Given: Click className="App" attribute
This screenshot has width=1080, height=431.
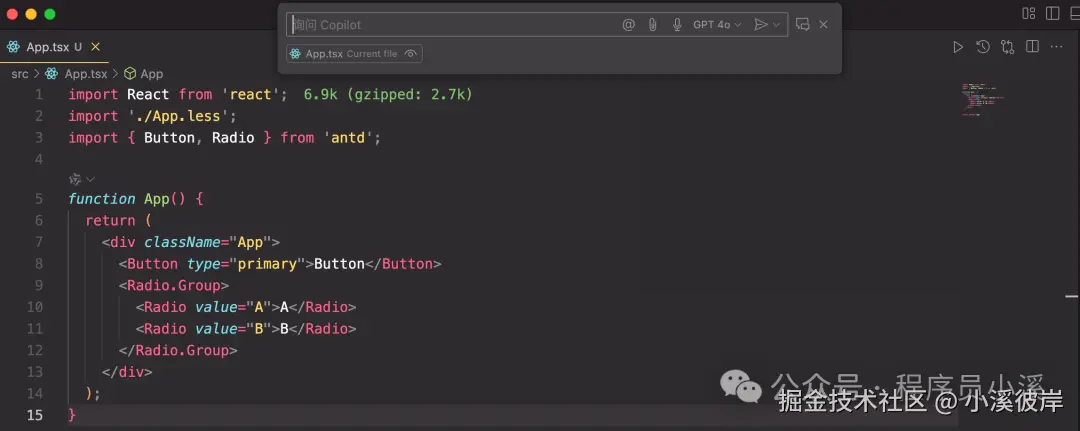Looking at the screenshot, I should pos(207,242).
